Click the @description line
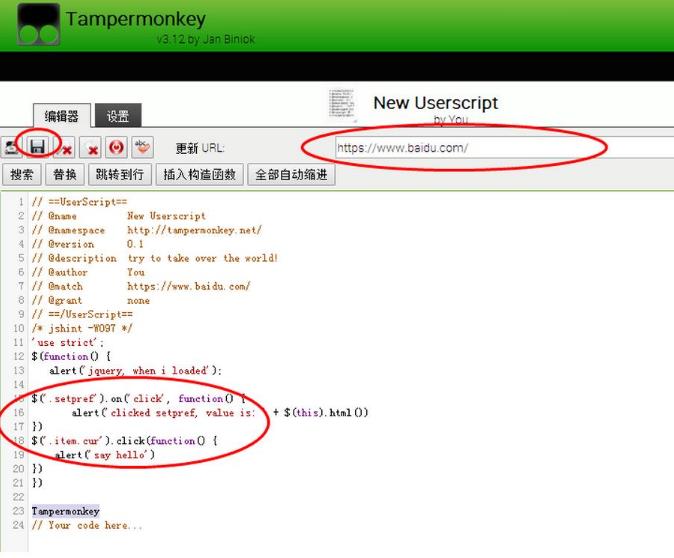Image resolution: width=674 pixels, height=558 pixels. (154, 258)
